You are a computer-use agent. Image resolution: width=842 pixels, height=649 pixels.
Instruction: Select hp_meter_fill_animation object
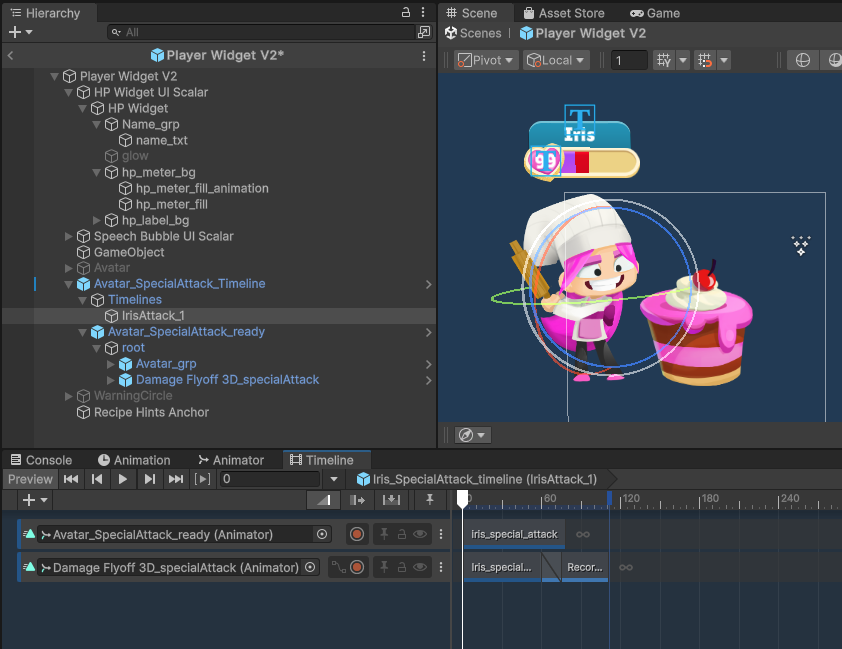202,188
